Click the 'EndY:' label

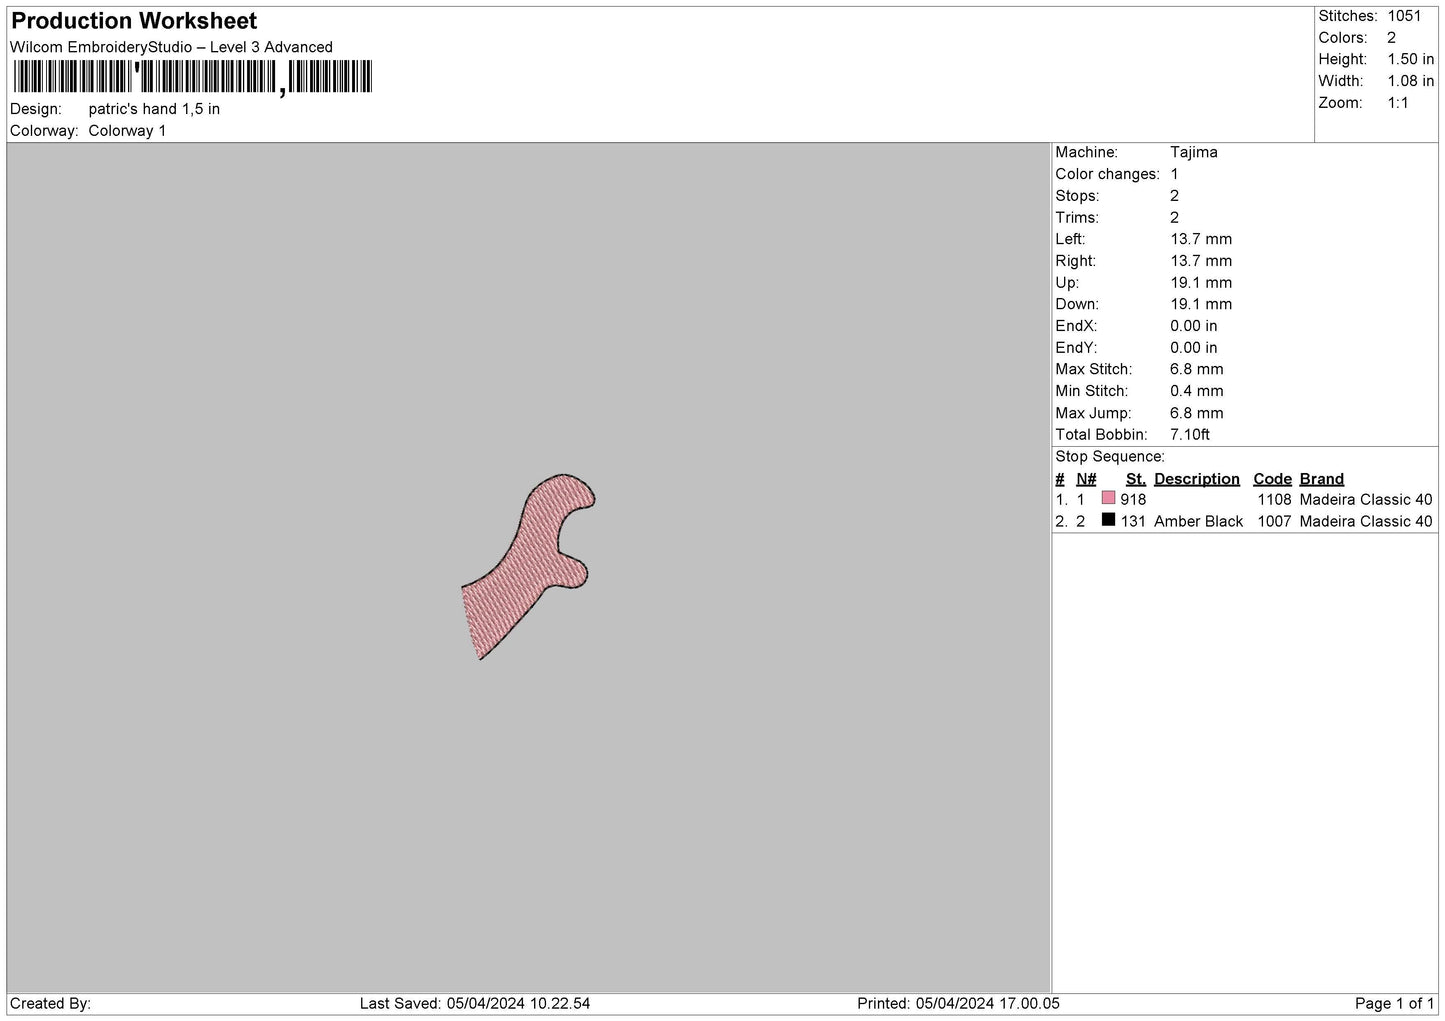click(1076, 348)
